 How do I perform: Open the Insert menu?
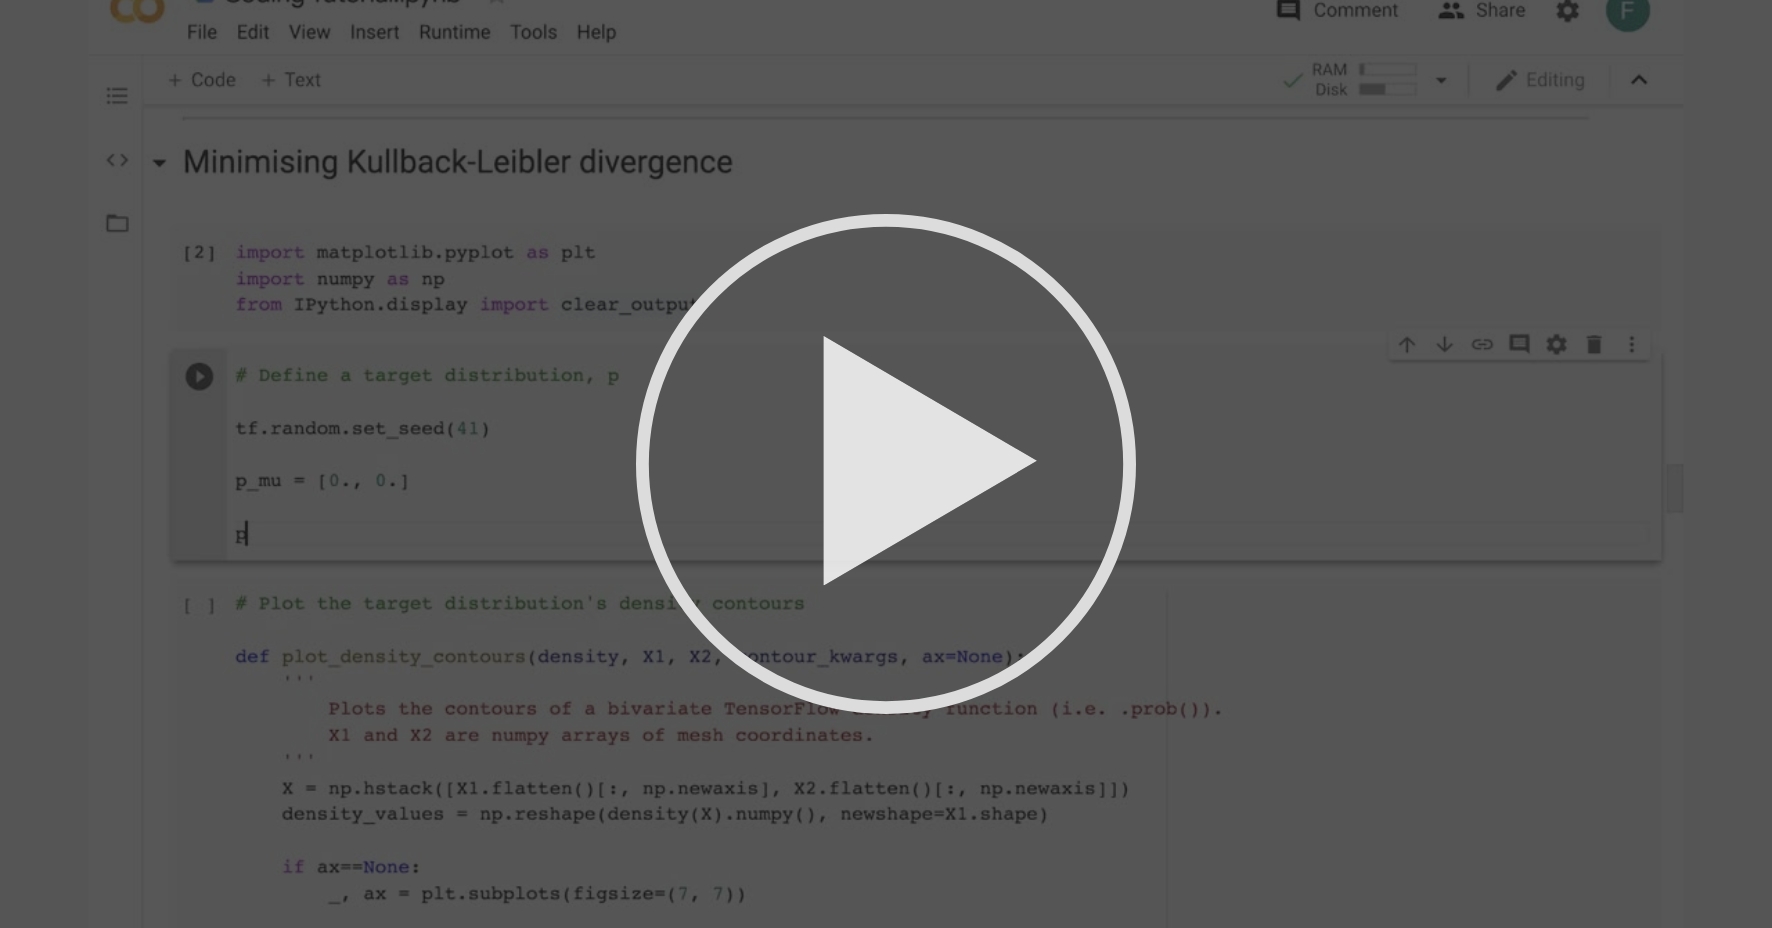click(374, 32)
